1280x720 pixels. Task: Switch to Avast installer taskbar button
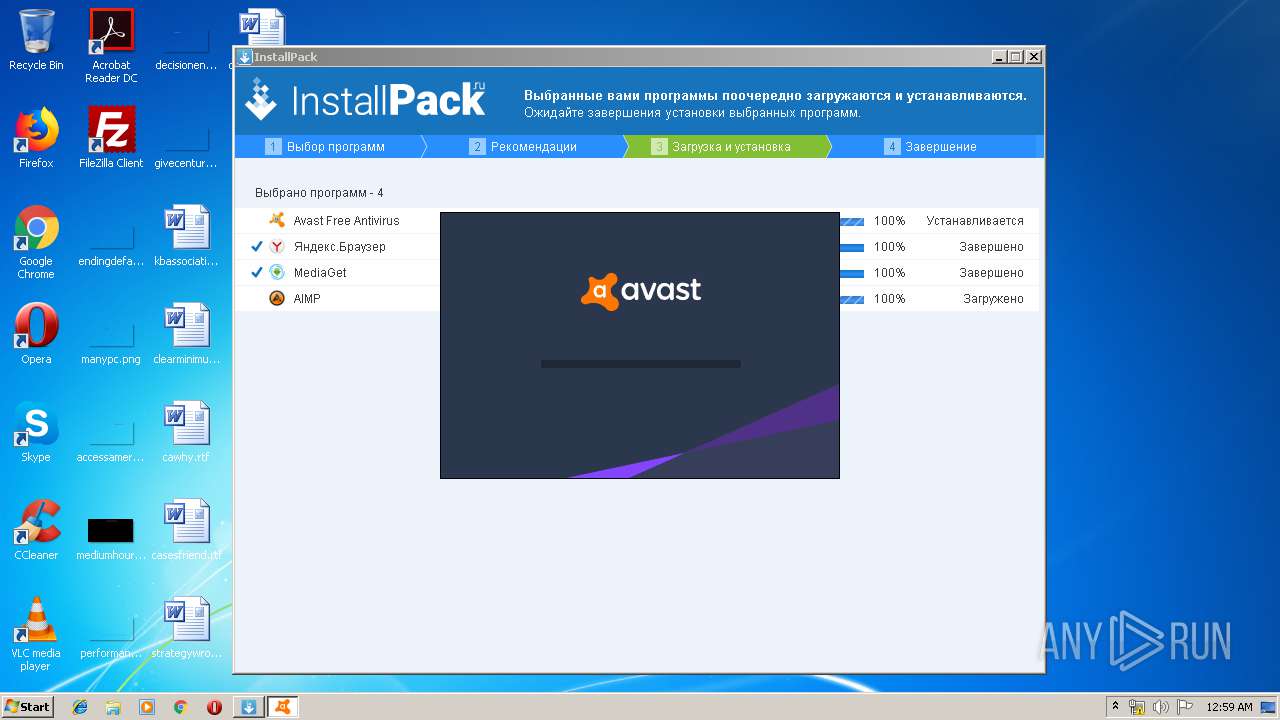[283, 707]
